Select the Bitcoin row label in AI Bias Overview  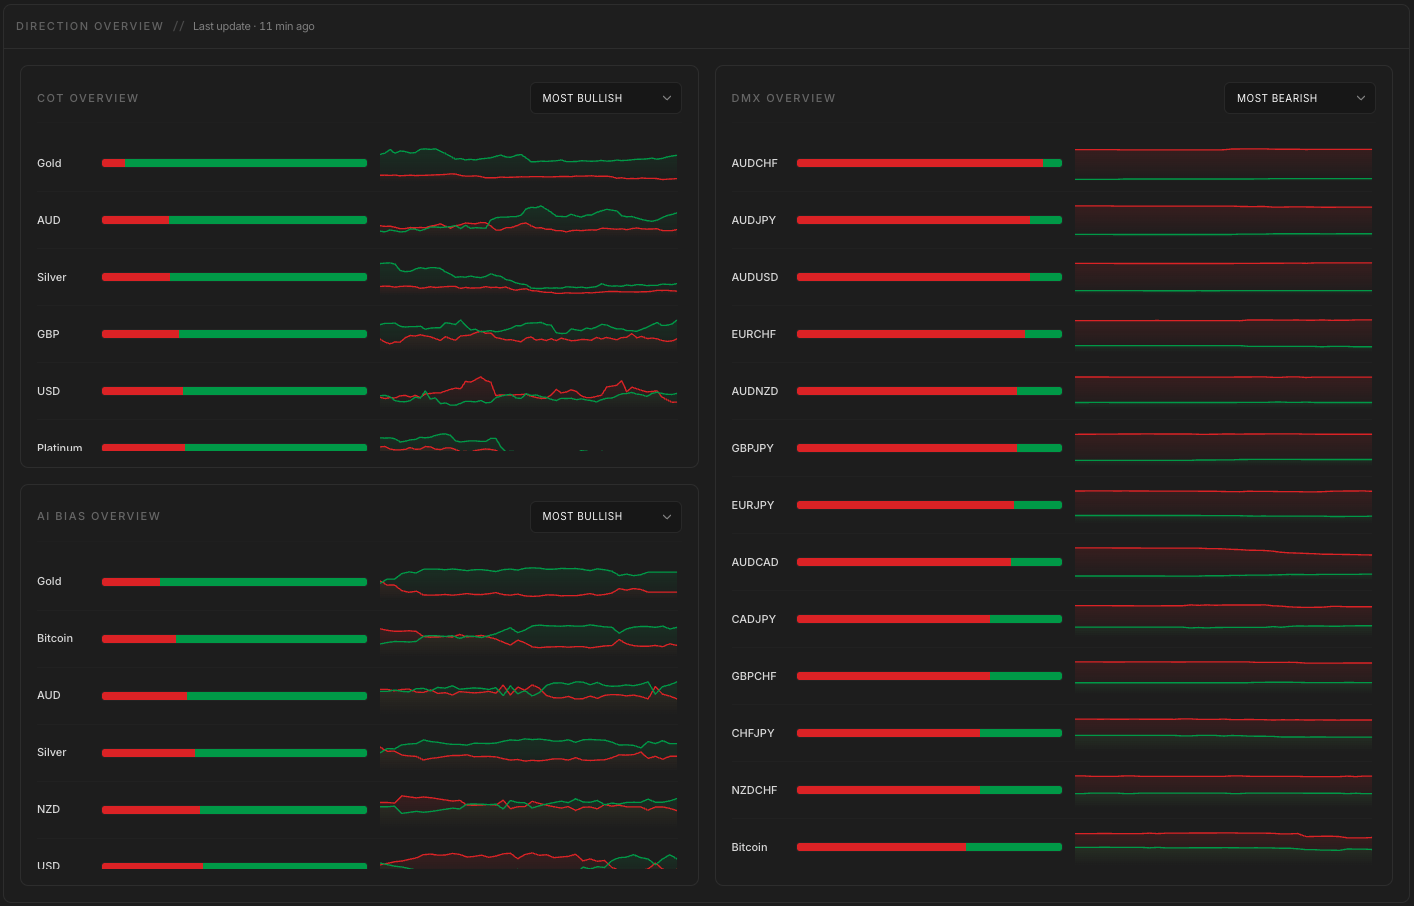tap(55, 638)
